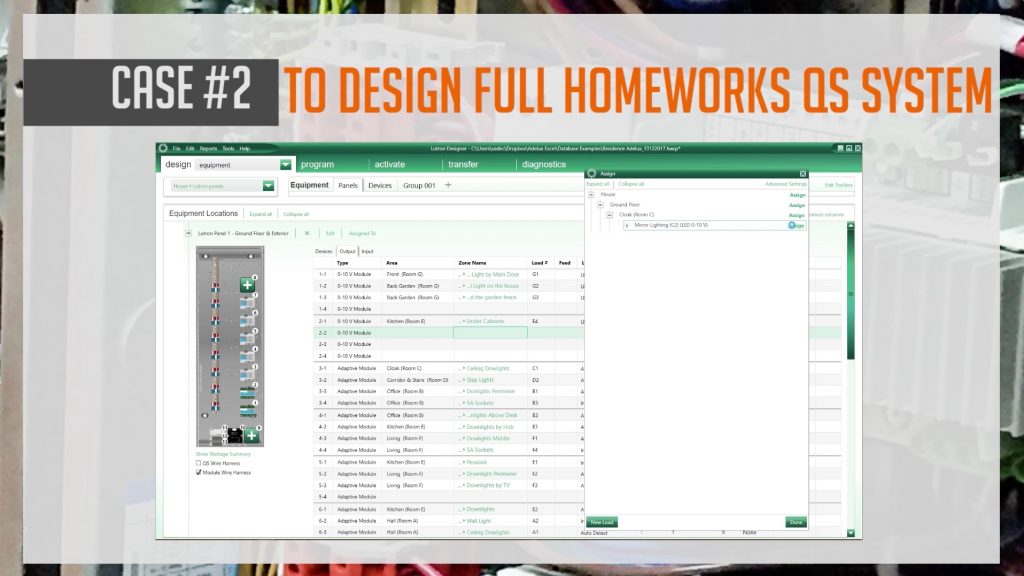Collapse the Cloak (Room C) node
Screen dimensions: 1024x576
(x=609, y=215)
